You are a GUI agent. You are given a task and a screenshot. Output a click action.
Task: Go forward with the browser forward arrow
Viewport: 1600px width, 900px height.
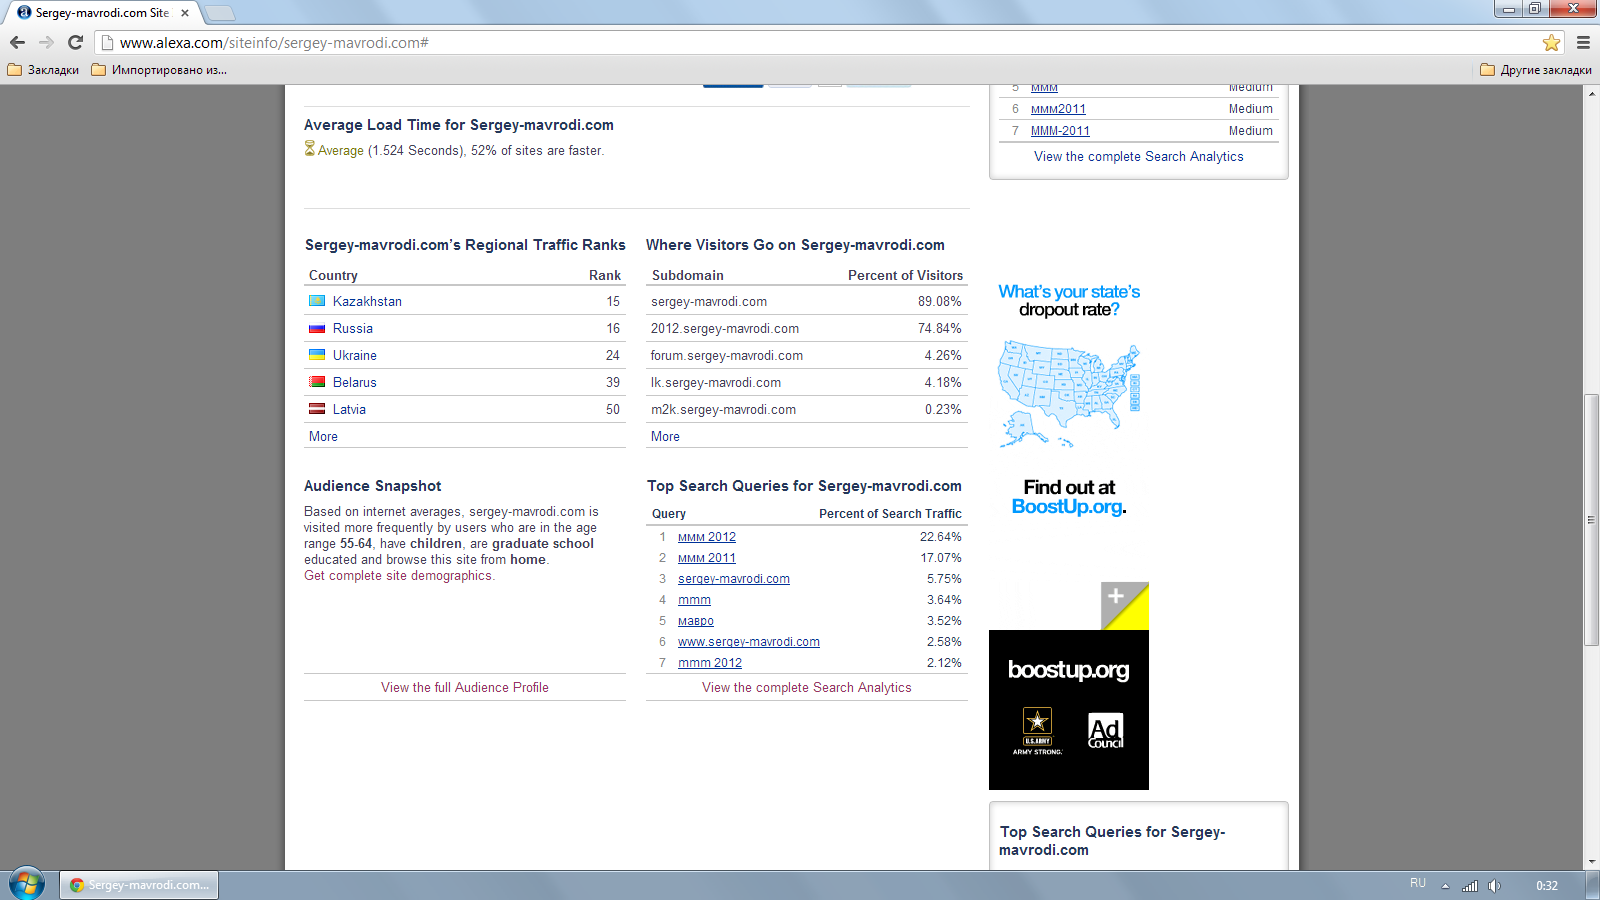pyautogui.click(x=46, y=42)
